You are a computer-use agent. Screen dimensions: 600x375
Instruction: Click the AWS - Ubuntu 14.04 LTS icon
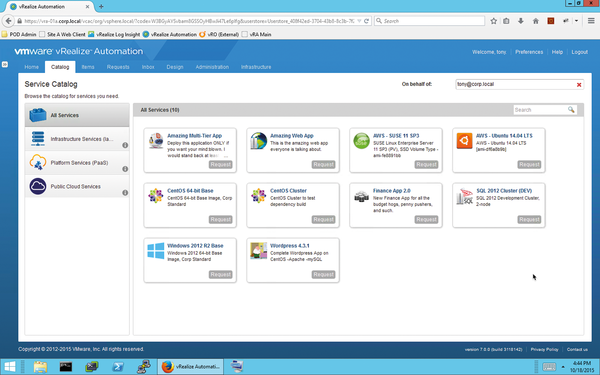pos(464,141)
